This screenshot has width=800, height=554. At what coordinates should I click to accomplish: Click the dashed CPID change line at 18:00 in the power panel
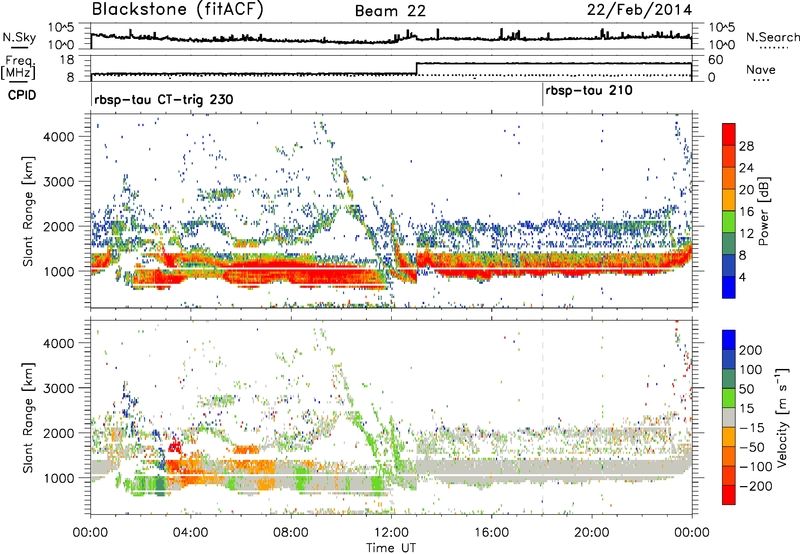click(x=542, y=211)
